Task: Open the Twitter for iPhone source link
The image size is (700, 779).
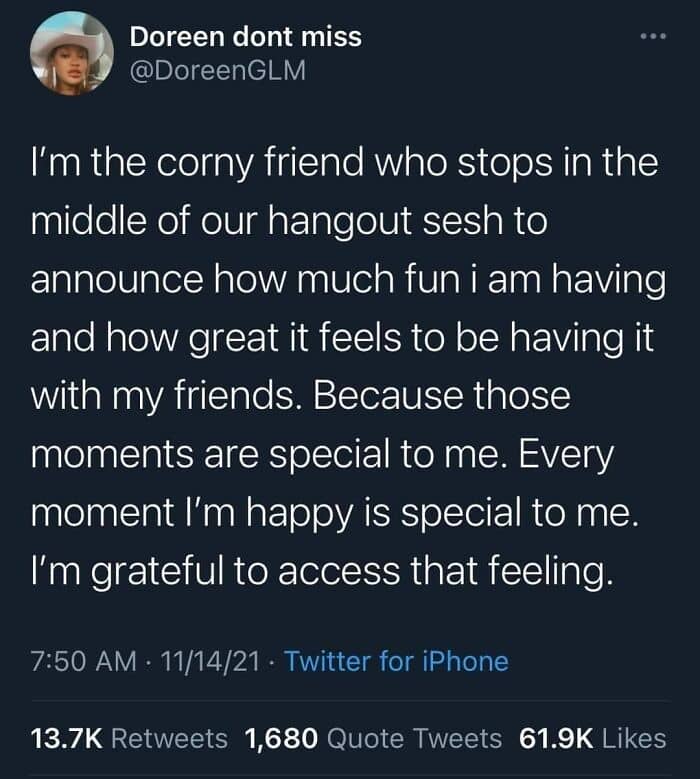Action: pos(396,661)
